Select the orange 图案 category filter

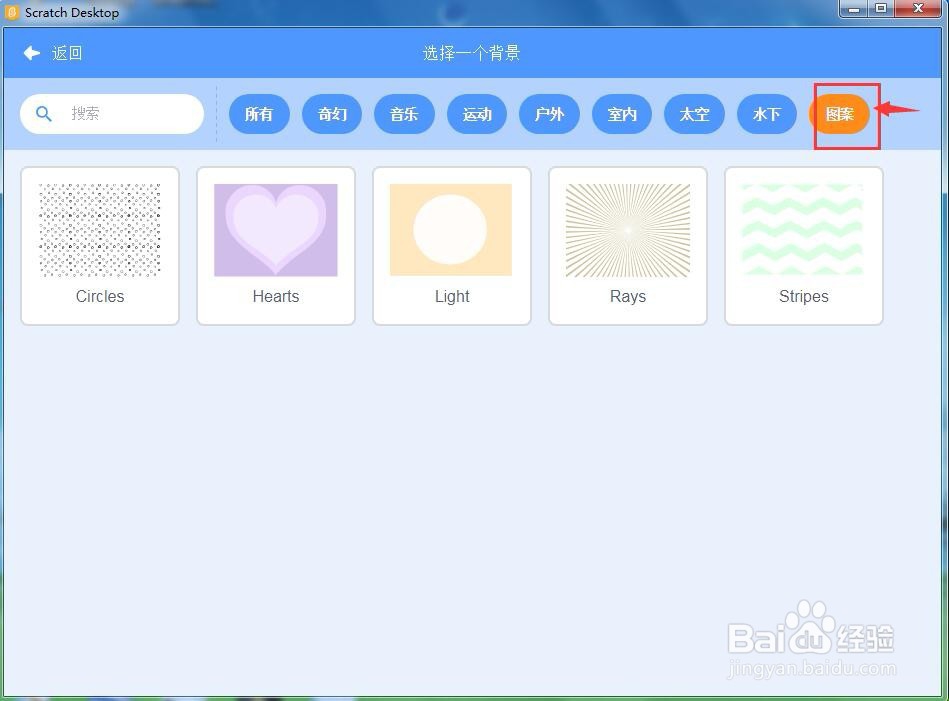[839, 114]
